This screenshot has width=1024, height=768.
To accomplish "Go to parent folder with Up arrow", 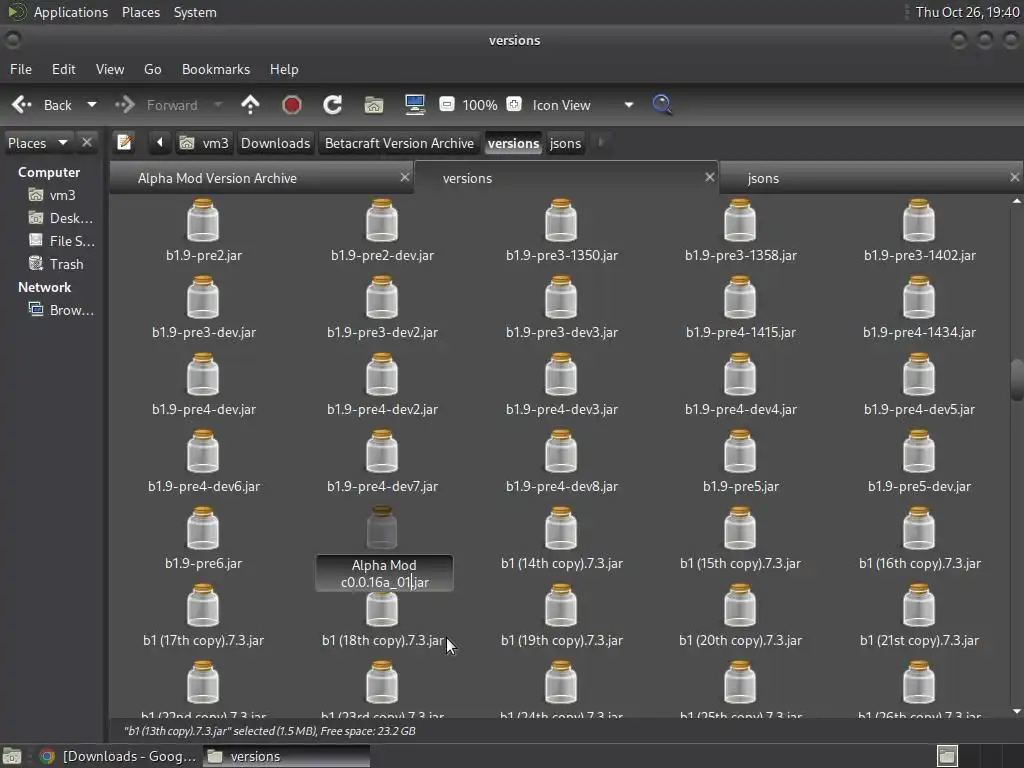I will tap(250, 104).
